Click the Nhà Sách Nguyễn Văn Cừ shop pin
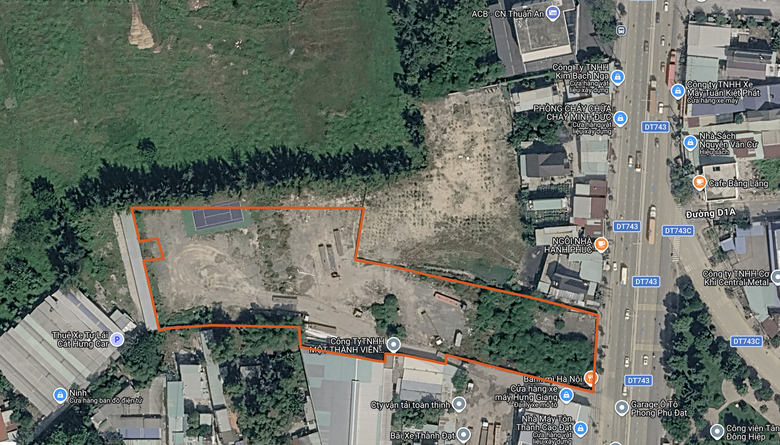This screenshot has width=780, height=445. coord(690,143)
